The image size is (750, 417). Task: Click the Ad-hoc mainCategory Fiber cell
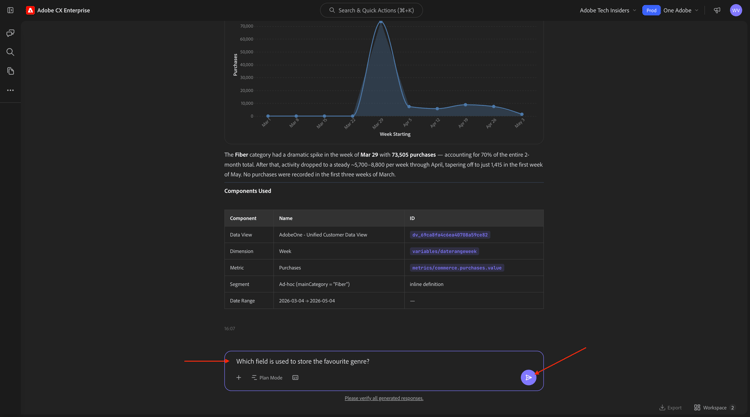[314, 284]
